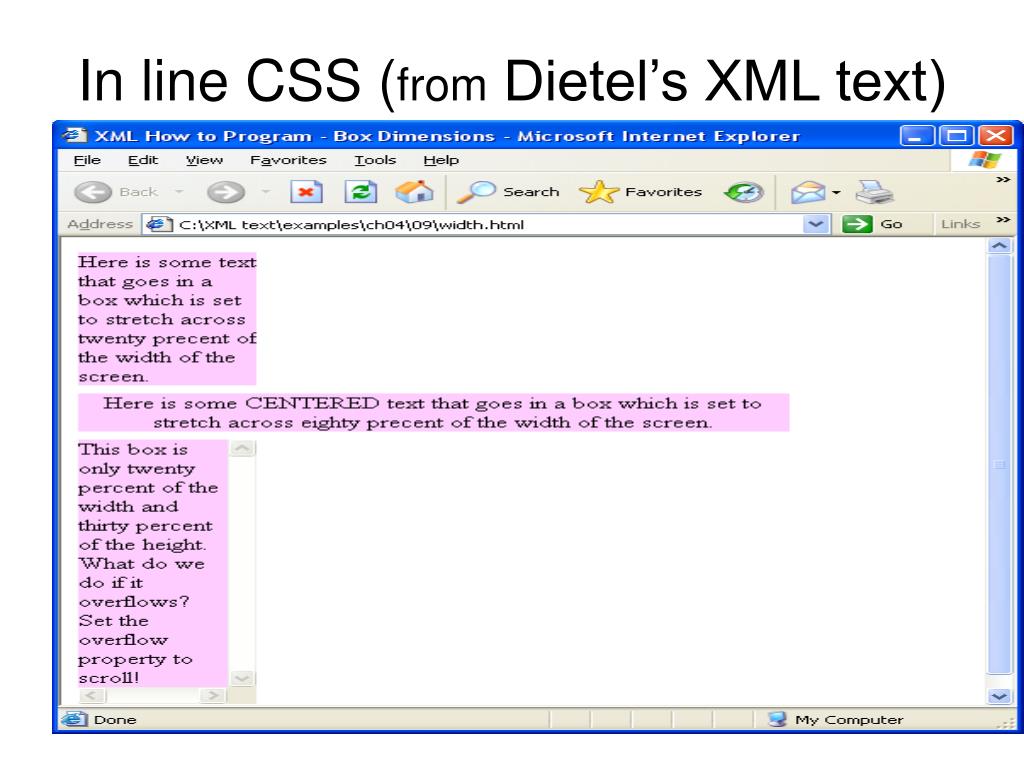Click the CENTERED text box

(x=434, y=413)
